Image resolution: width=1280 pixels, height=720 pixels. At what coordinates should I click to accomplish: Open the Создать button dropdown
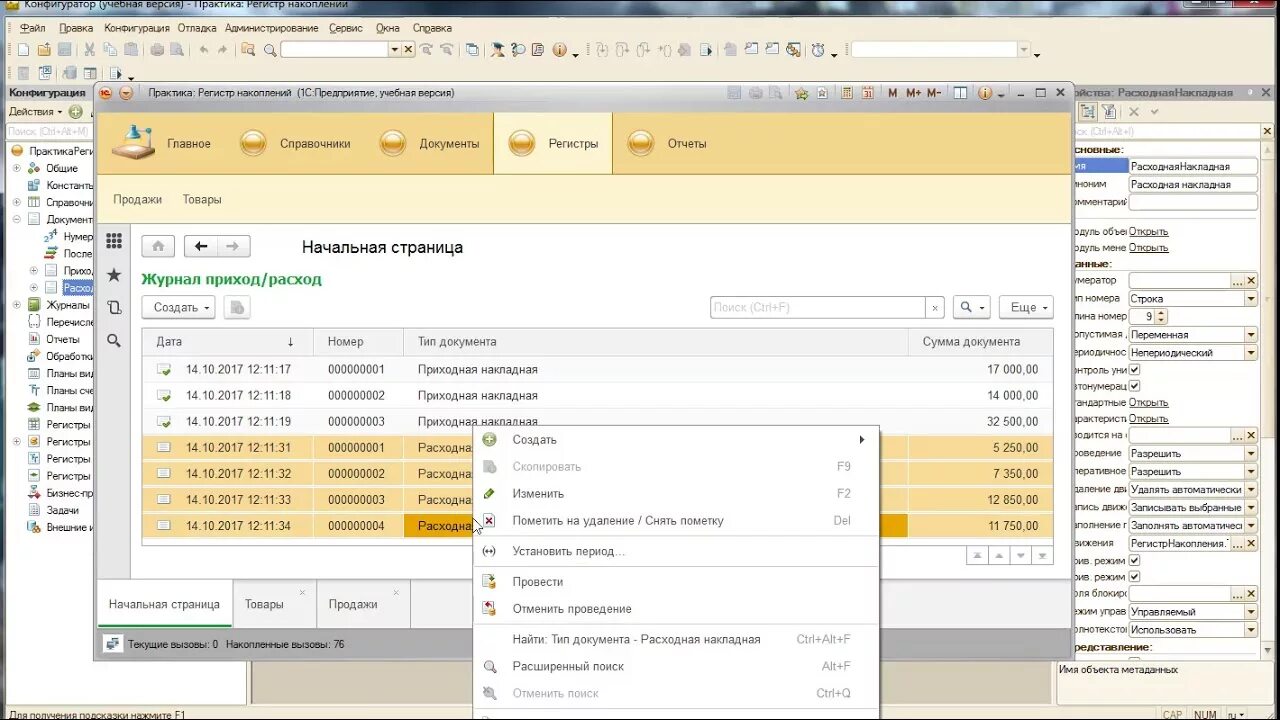[x=178, y=307]
